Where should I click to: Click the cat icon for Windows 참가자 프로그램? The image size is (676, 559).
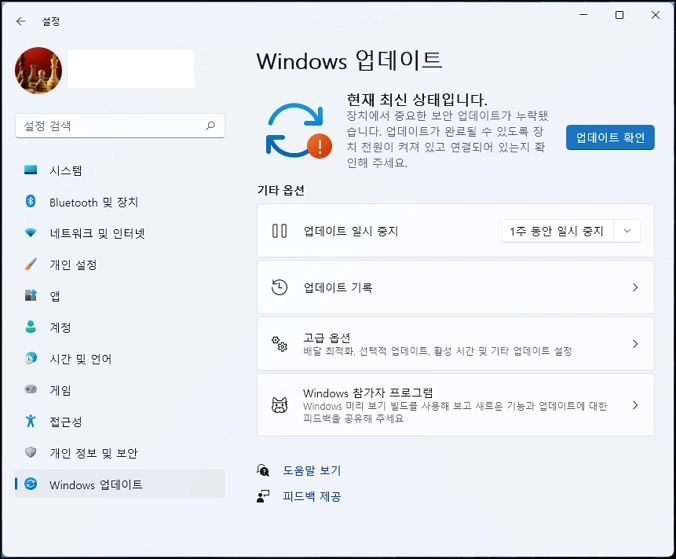point(279,405)
